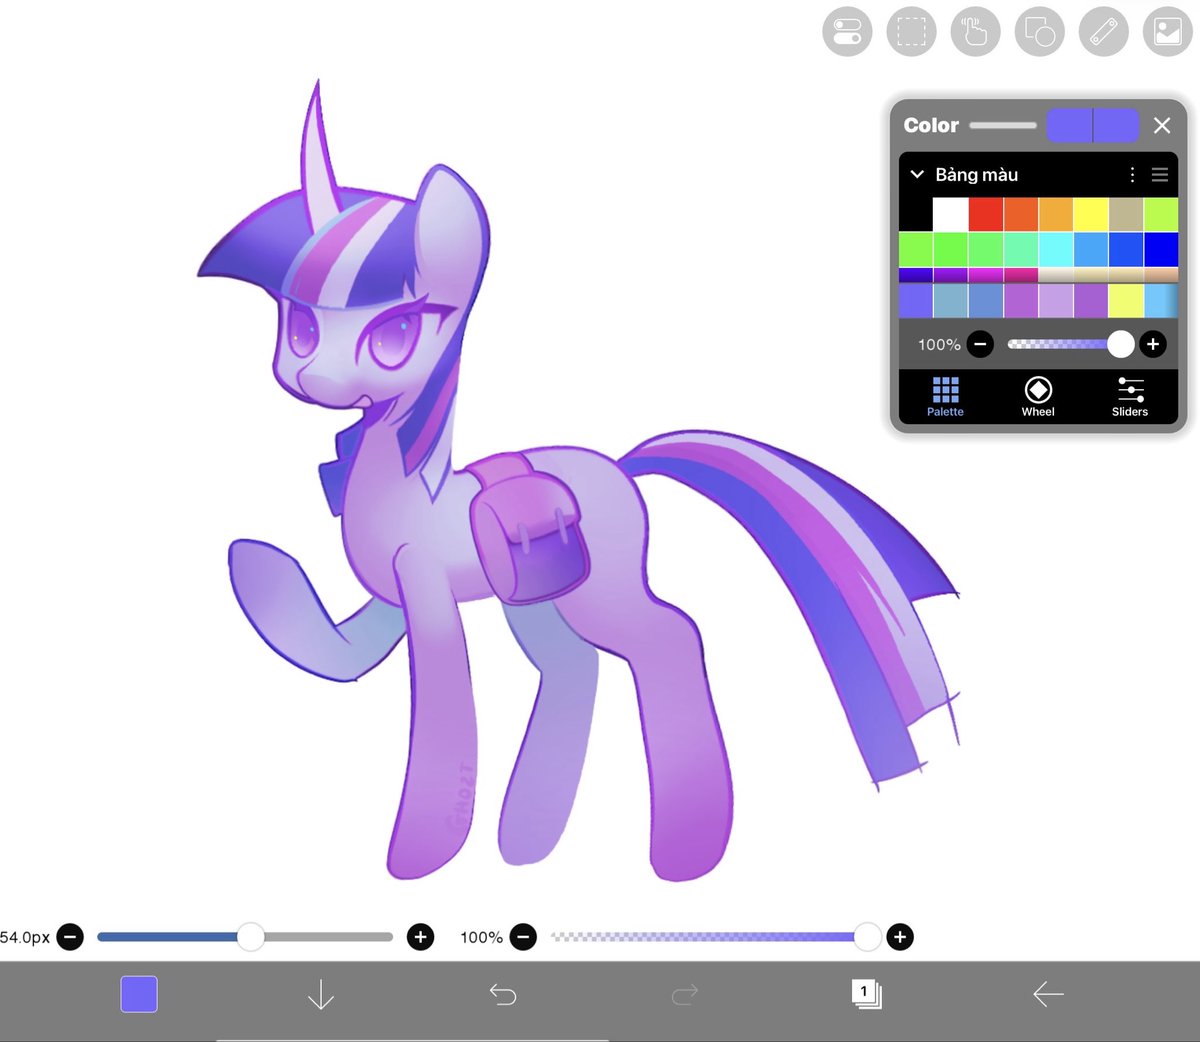Open the Material image tool

1168,31
